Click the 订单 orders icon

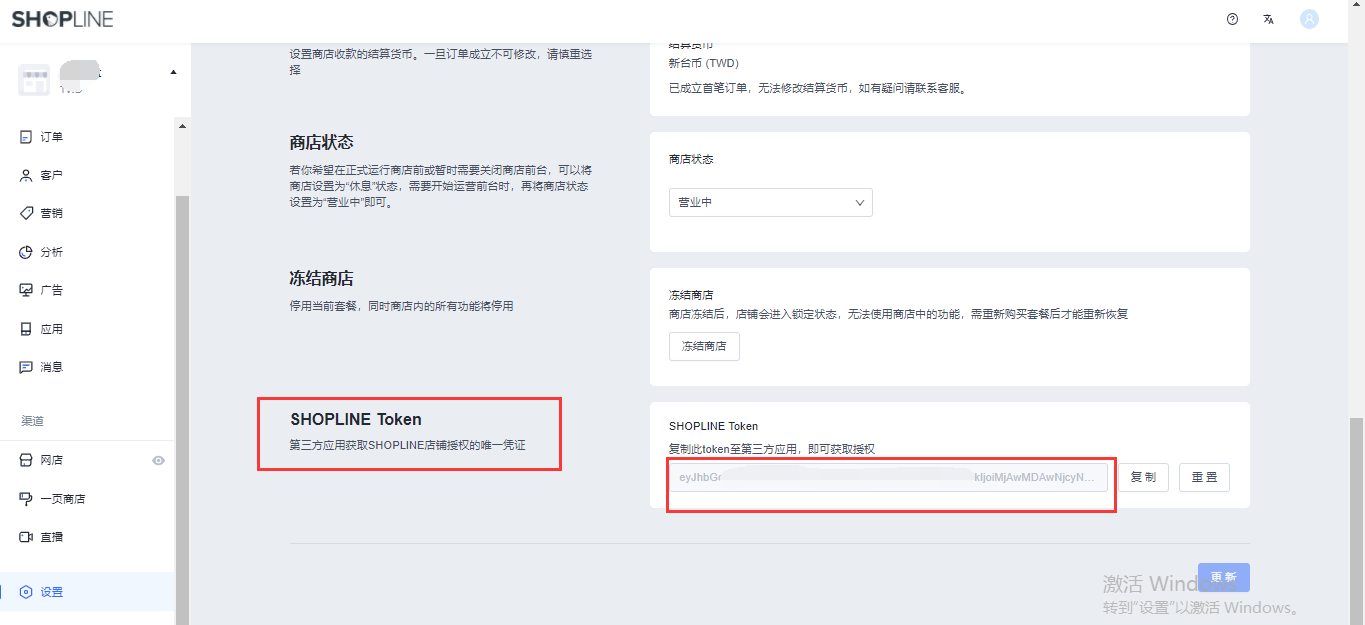coord(27,137)
